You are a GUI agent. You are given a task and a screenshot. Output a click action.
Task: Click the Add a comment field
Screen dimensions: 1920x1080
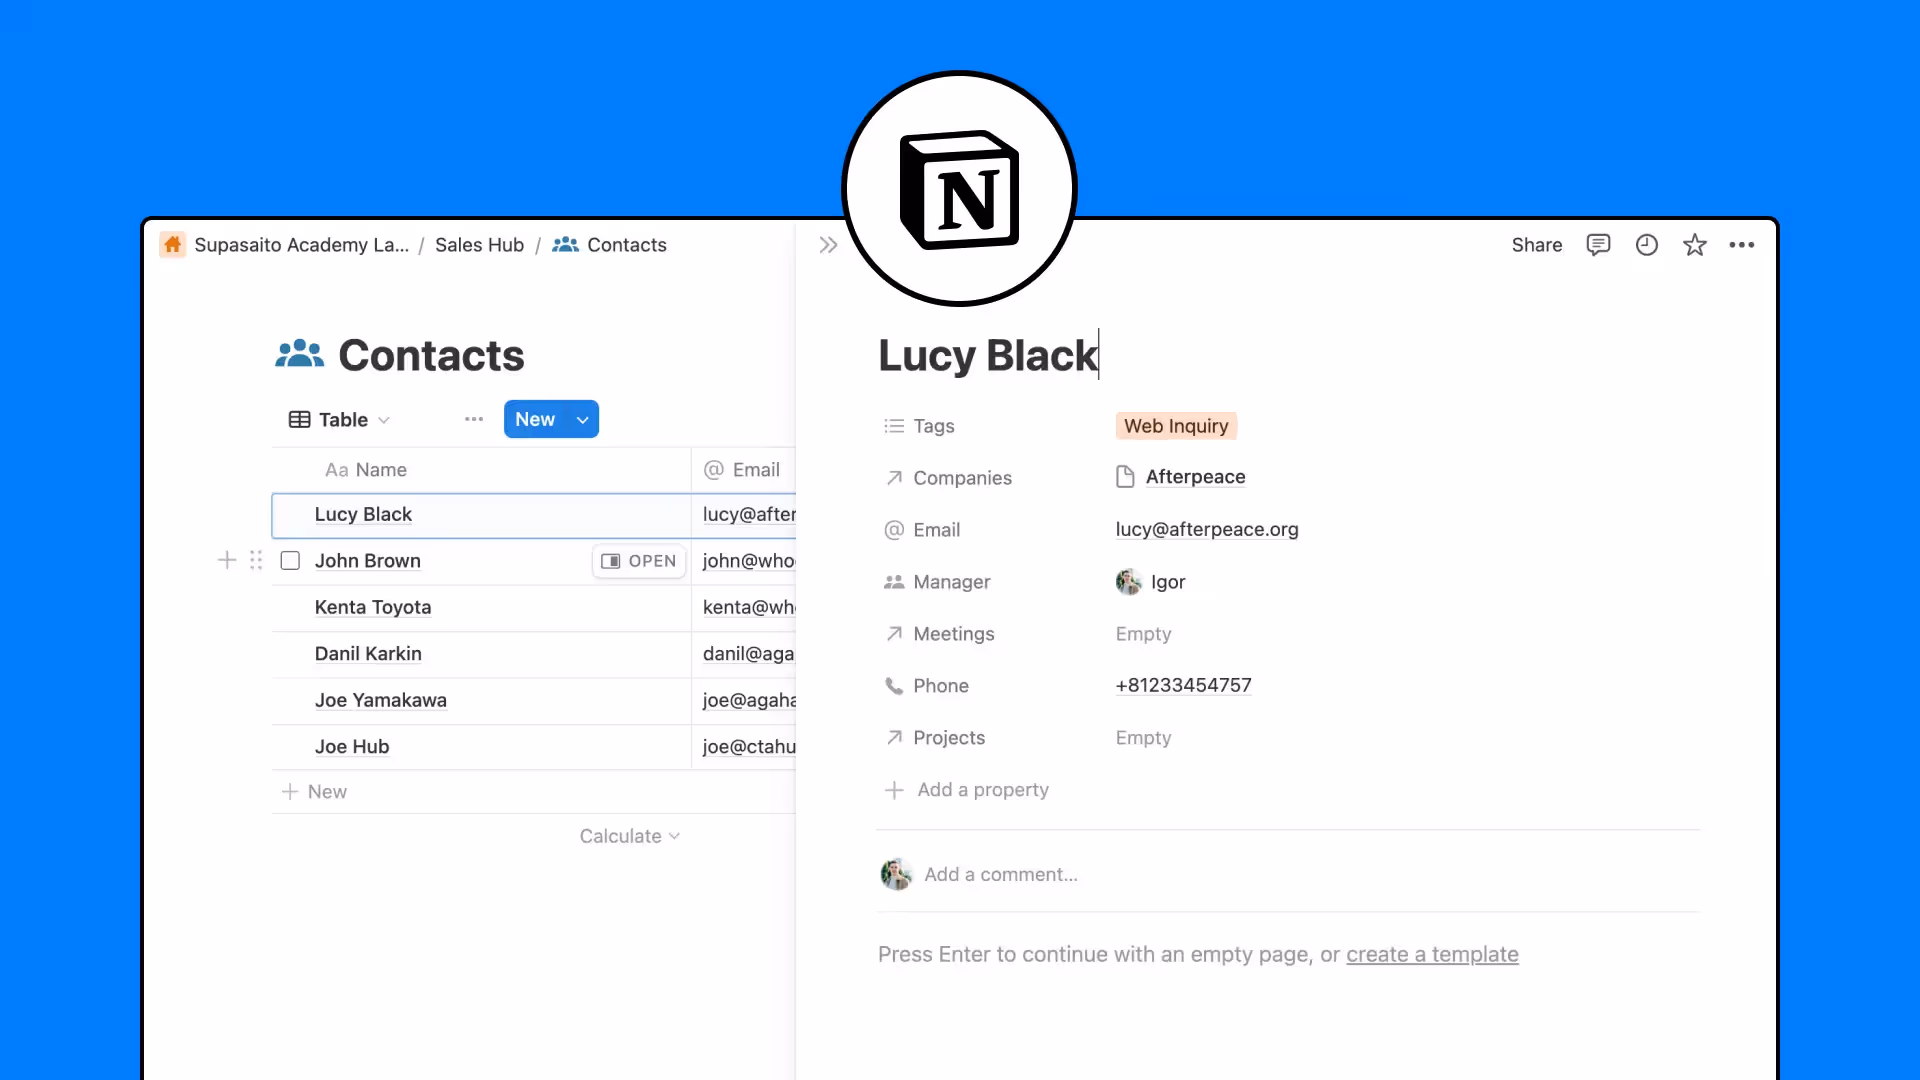click(1000, 874)
